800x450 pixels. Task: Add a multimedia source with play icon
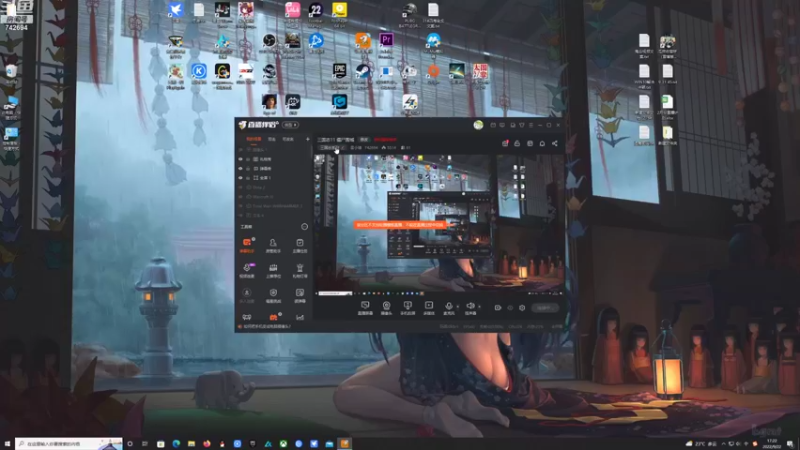pos(429,307)
